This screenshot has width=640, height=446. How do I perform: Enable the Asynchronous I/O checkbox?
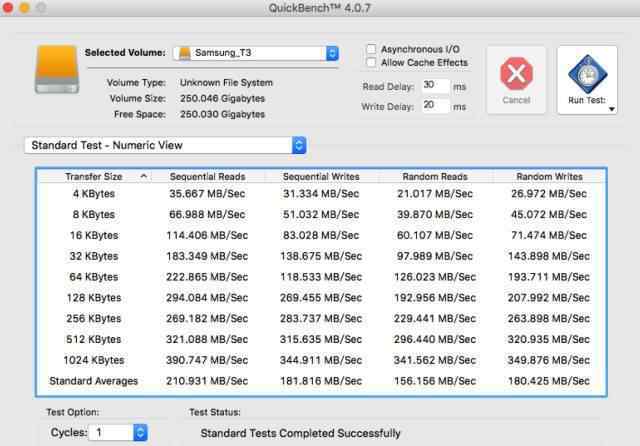point(371,49)
